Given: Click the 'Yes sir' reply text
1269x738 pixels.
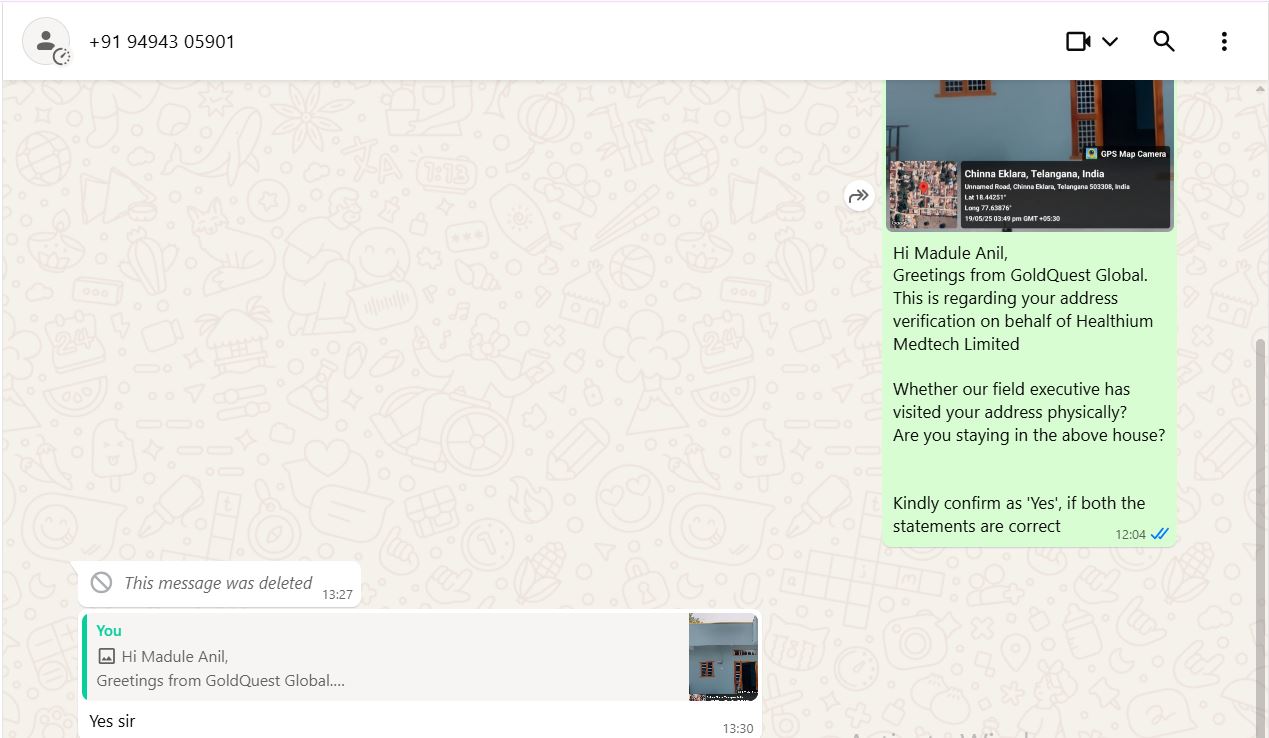Looking at the screenshot, I should point(112,721).
